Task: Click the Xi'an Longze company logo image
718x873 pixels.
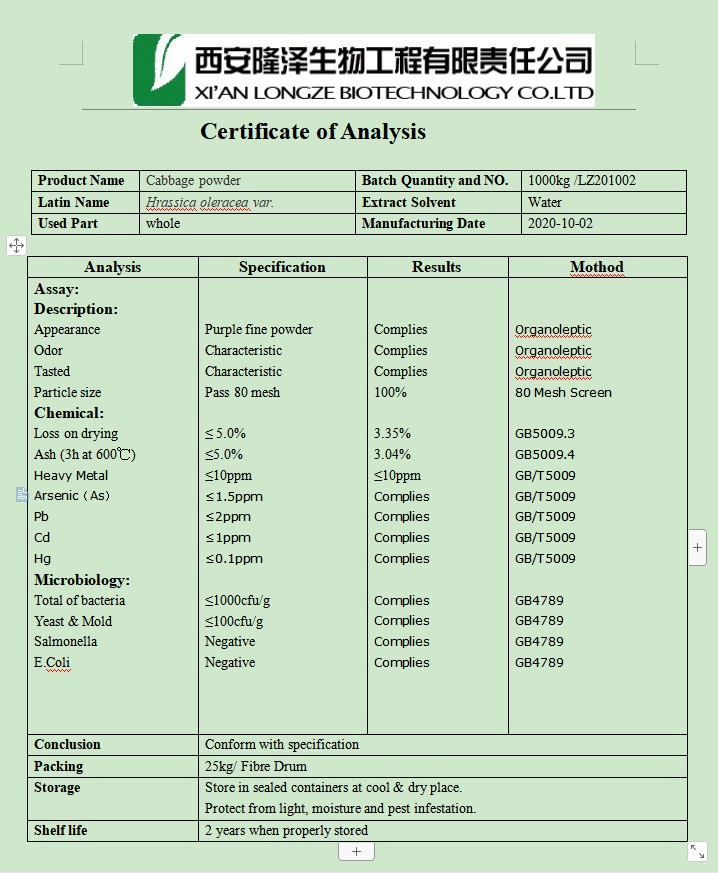Action: point(363,70)
